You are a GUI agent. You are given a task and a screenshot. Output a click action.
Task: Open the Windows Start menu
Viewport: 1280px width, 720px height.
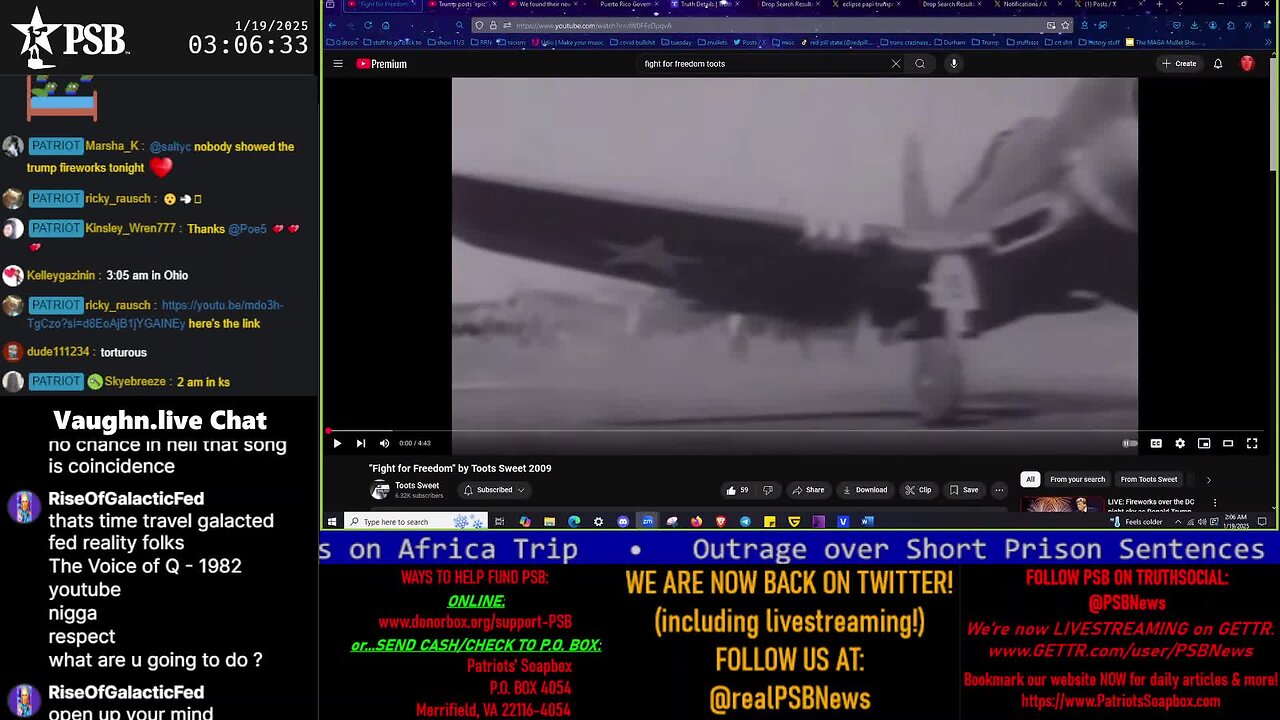click(332, 521)
